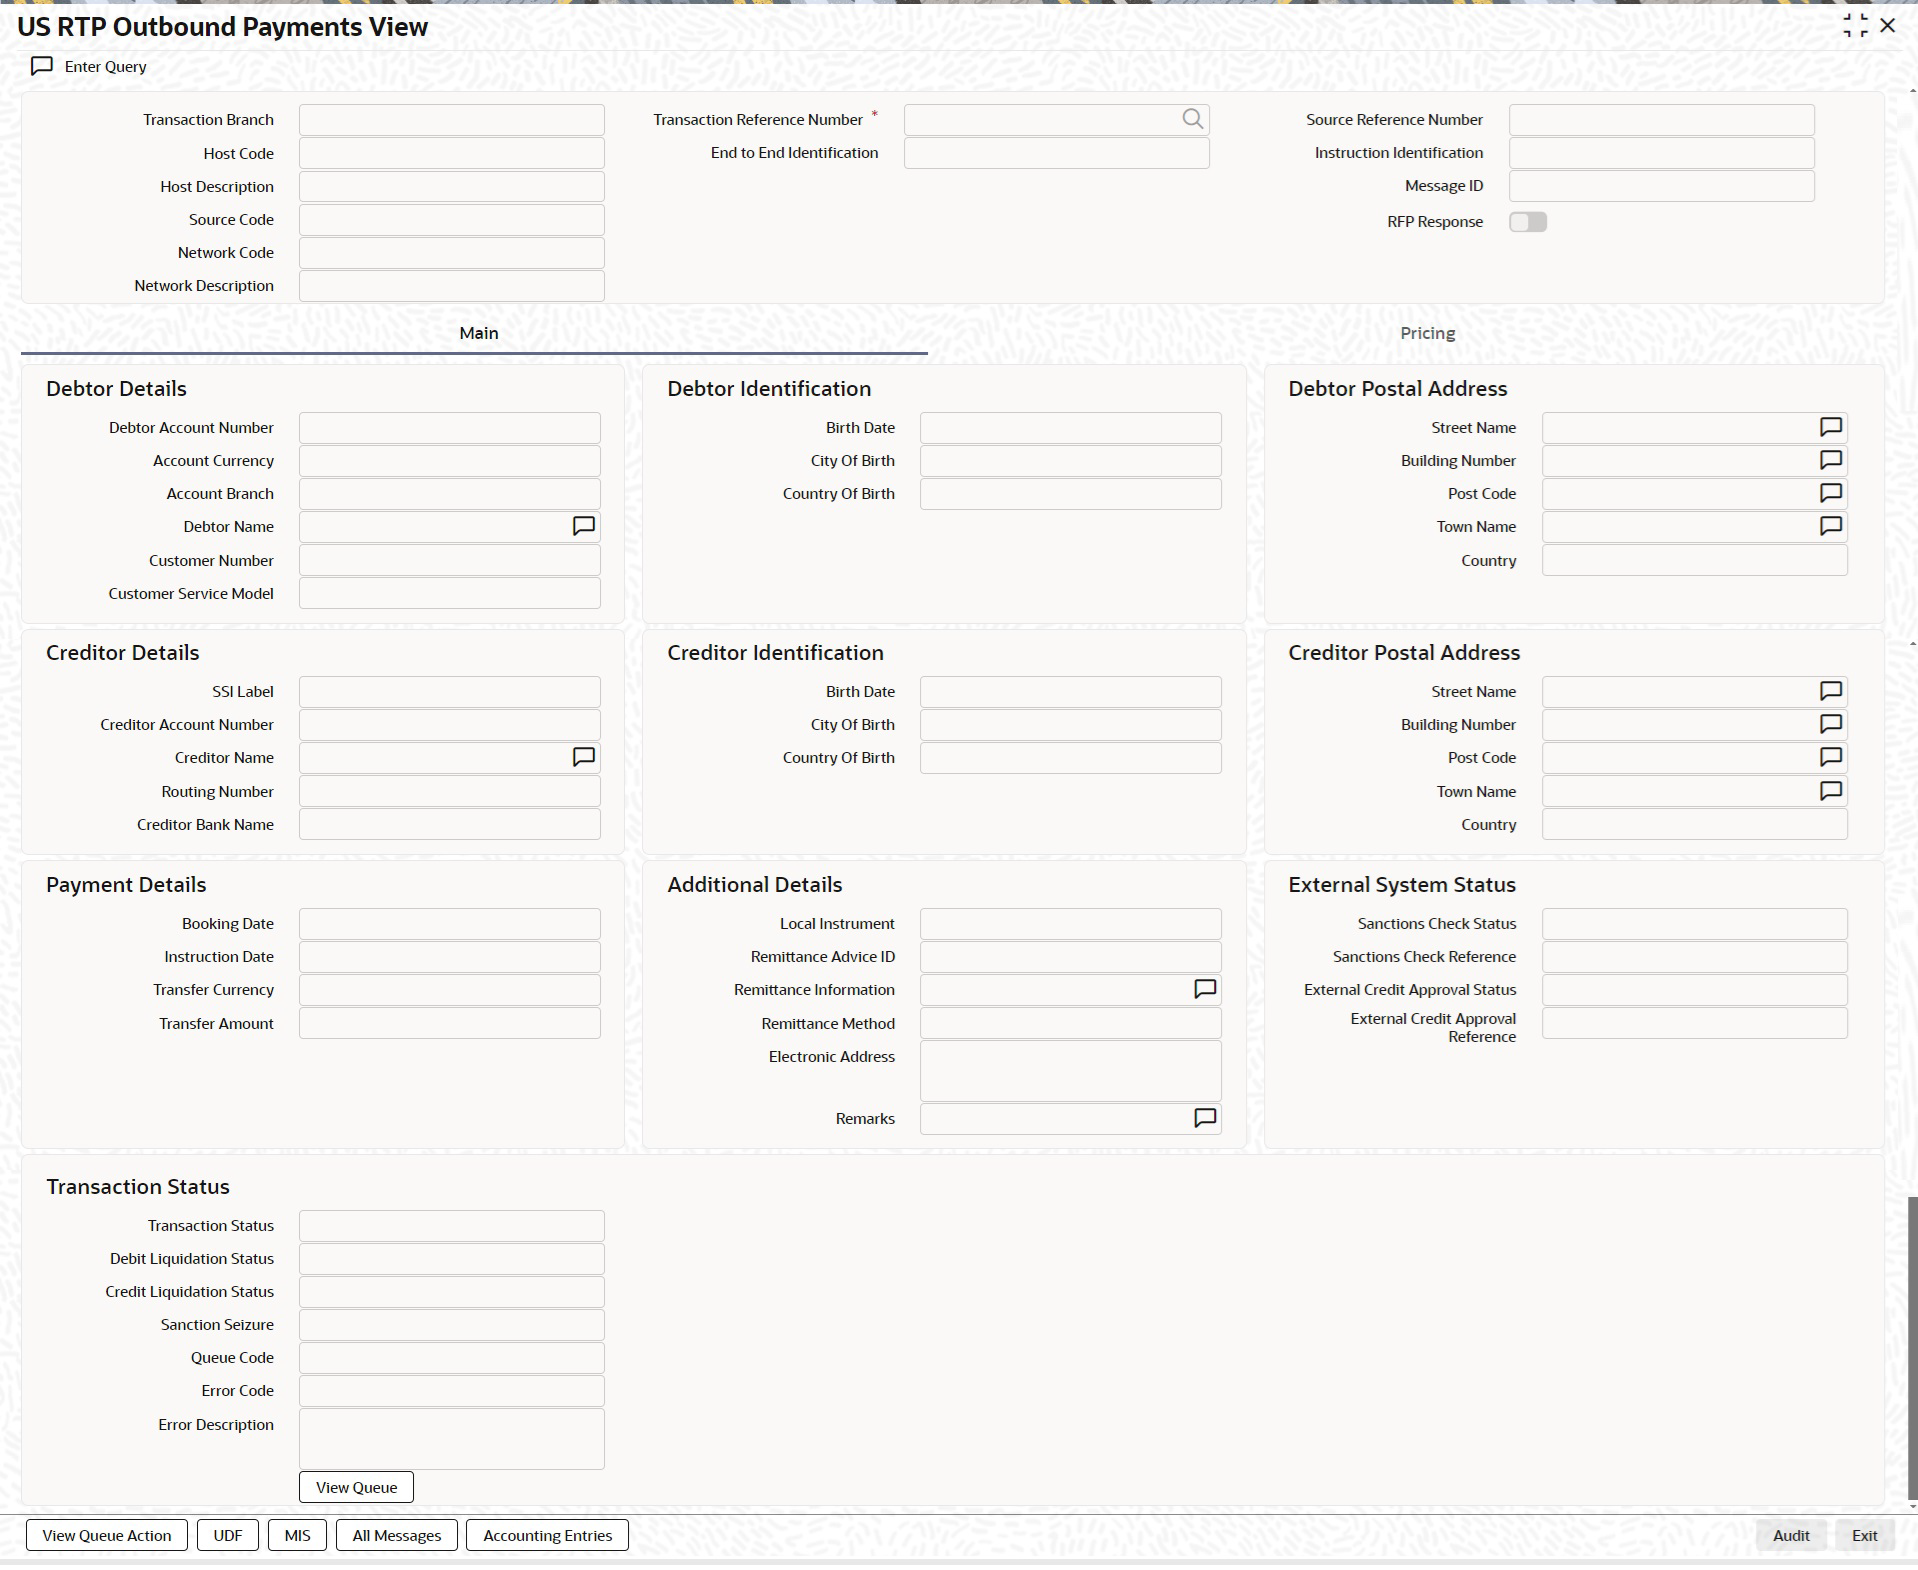Screen dimensions: 1918x1570
Task: Exit the payments view screen
Action: pyautogui.click(x=1864, y=1535)
